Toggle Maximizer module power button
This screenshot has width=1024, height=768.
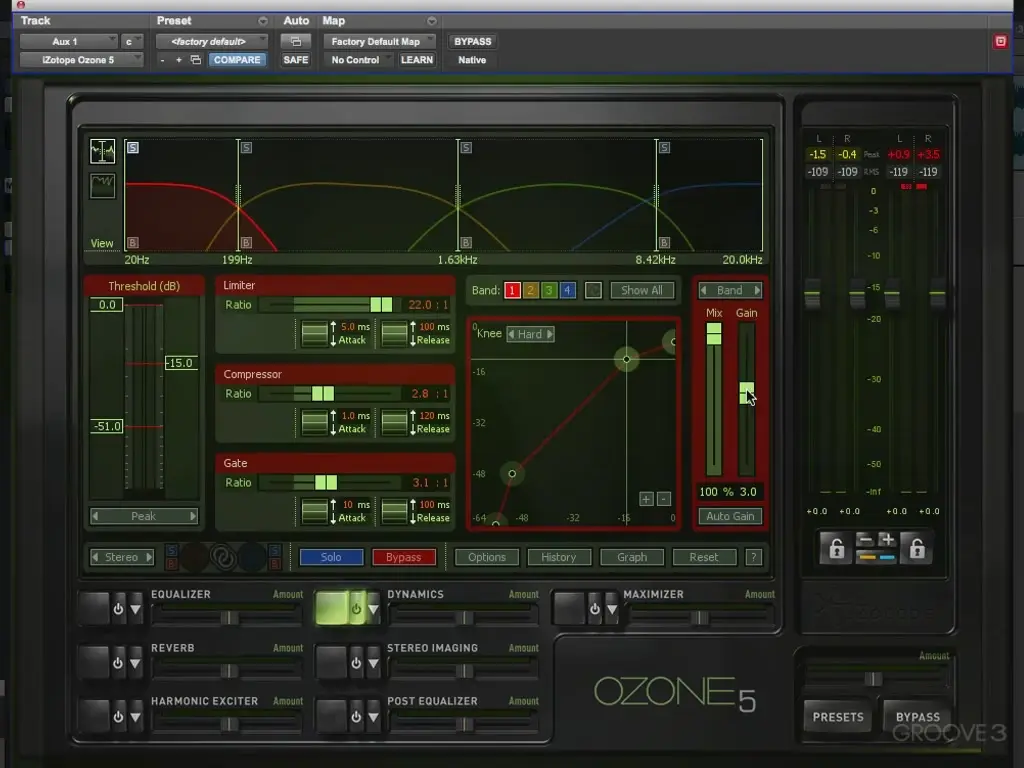[x=594, y=609]
